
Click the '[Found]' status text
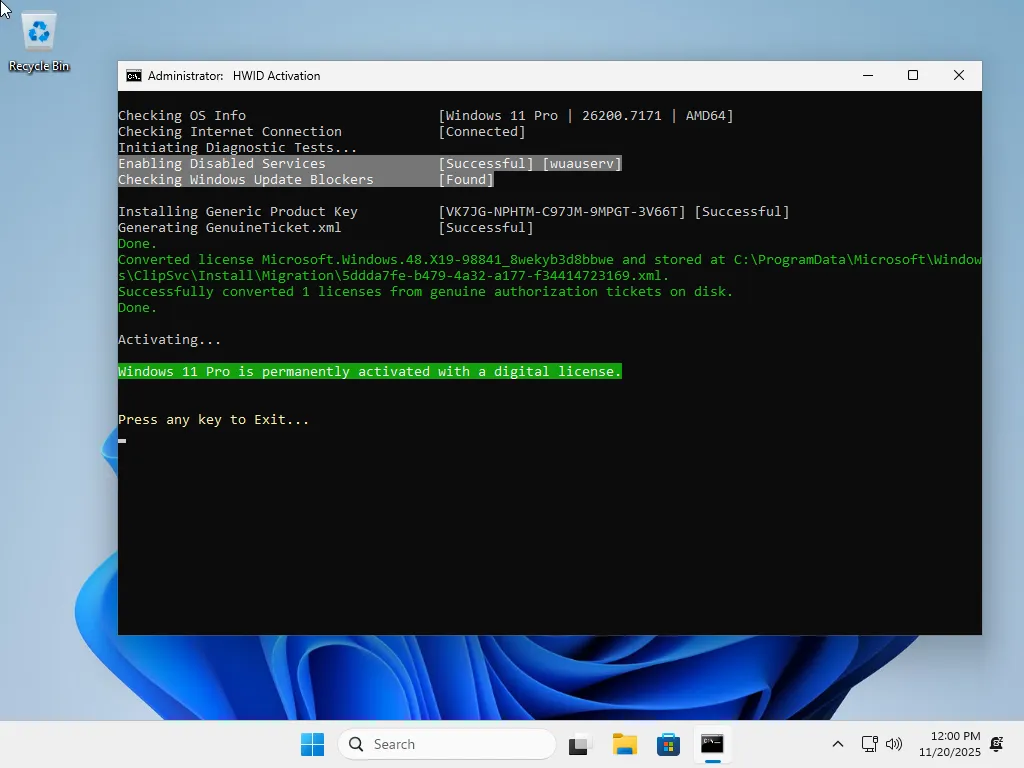(466, 180)
